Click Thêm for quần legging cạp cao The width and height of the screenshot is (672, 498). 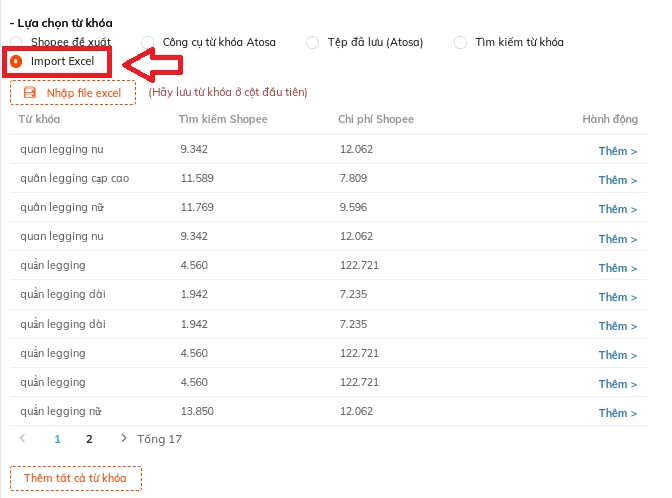[x=617, y=181]
